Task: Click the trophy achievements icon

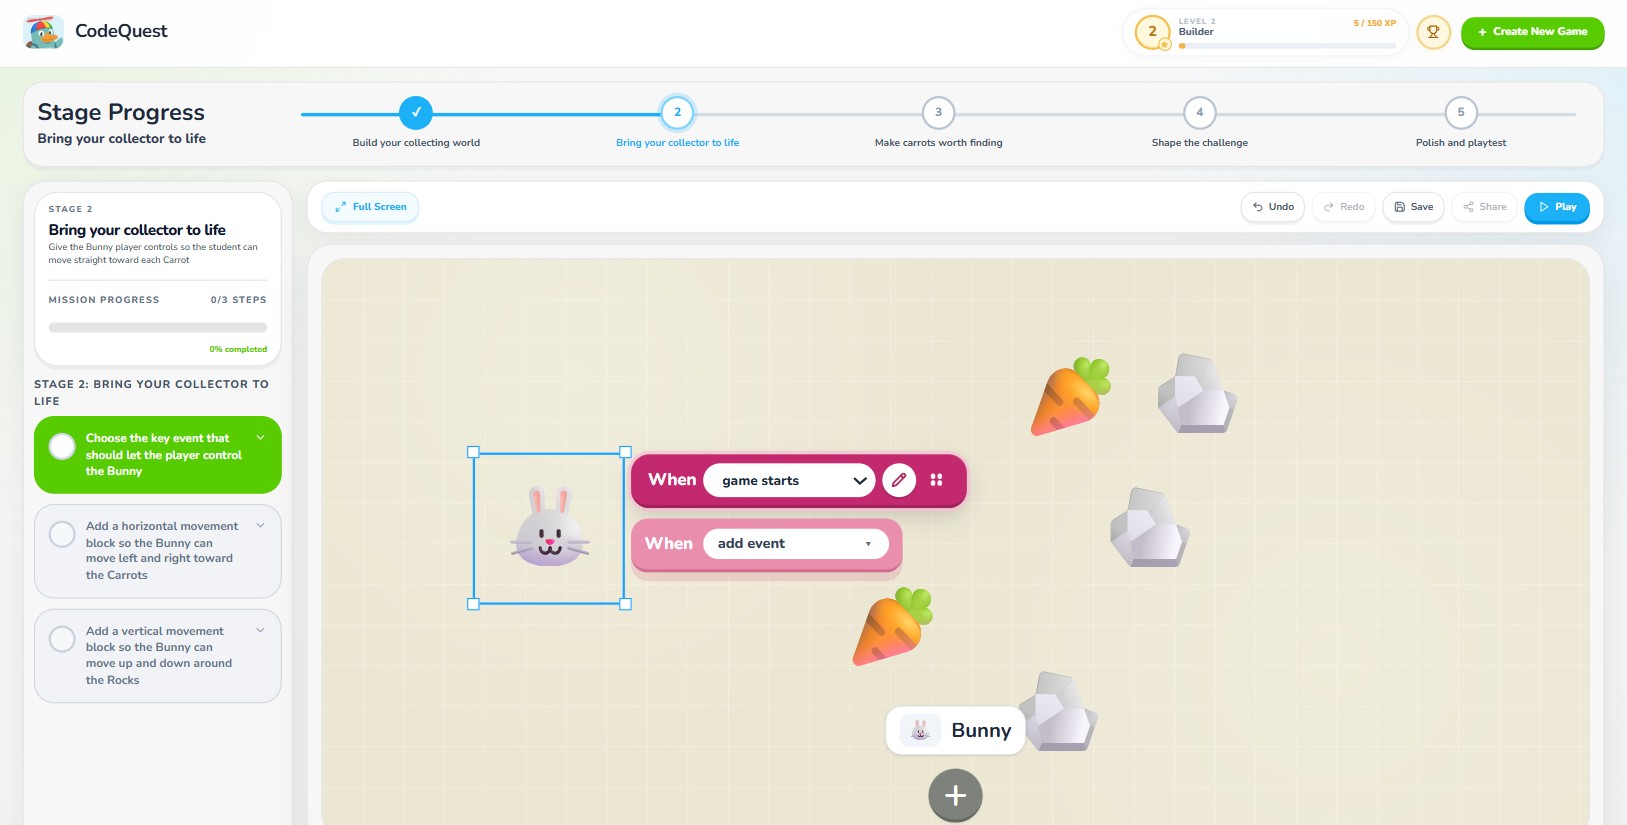Action: click(x=1433, y=32)
